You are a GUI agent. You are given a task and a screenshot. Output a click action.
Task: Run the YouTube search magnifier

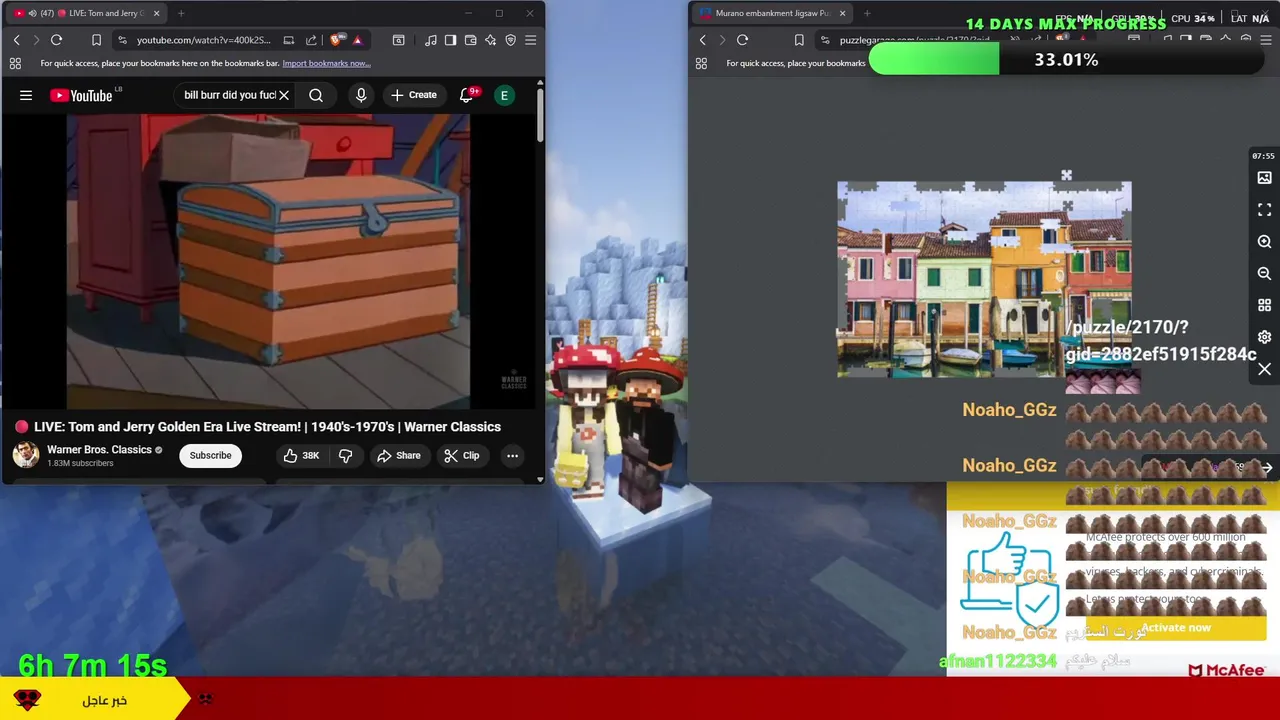click(316, 95)
